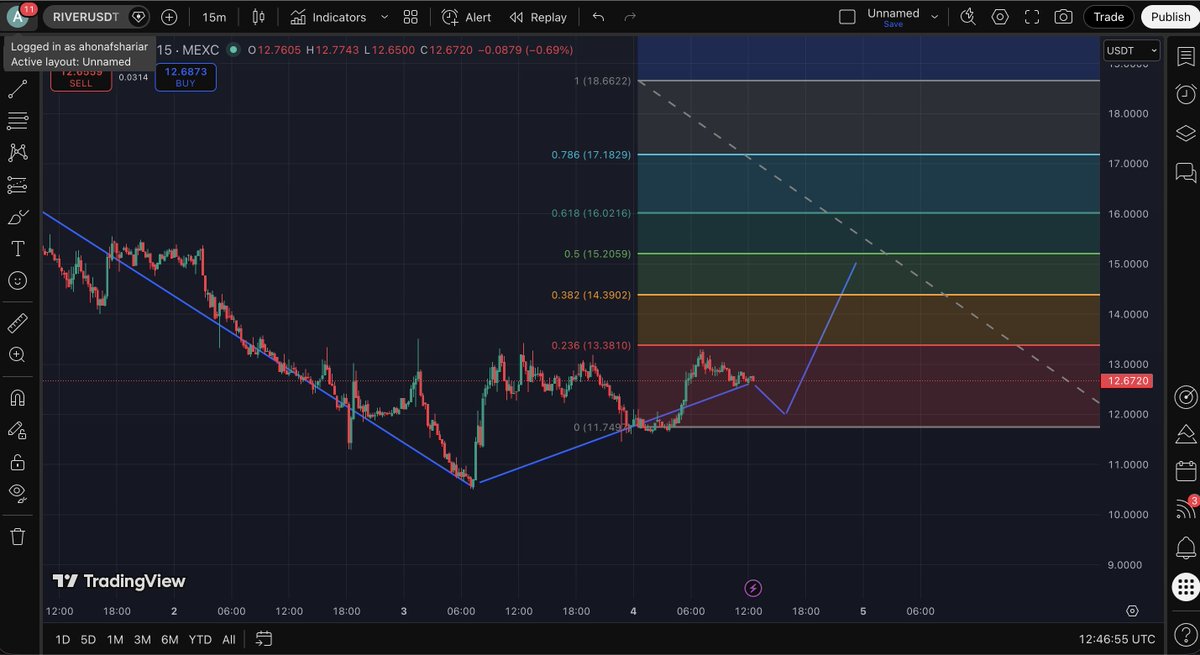
Task: Select the 1D date range
Action: tap(63, 639)
